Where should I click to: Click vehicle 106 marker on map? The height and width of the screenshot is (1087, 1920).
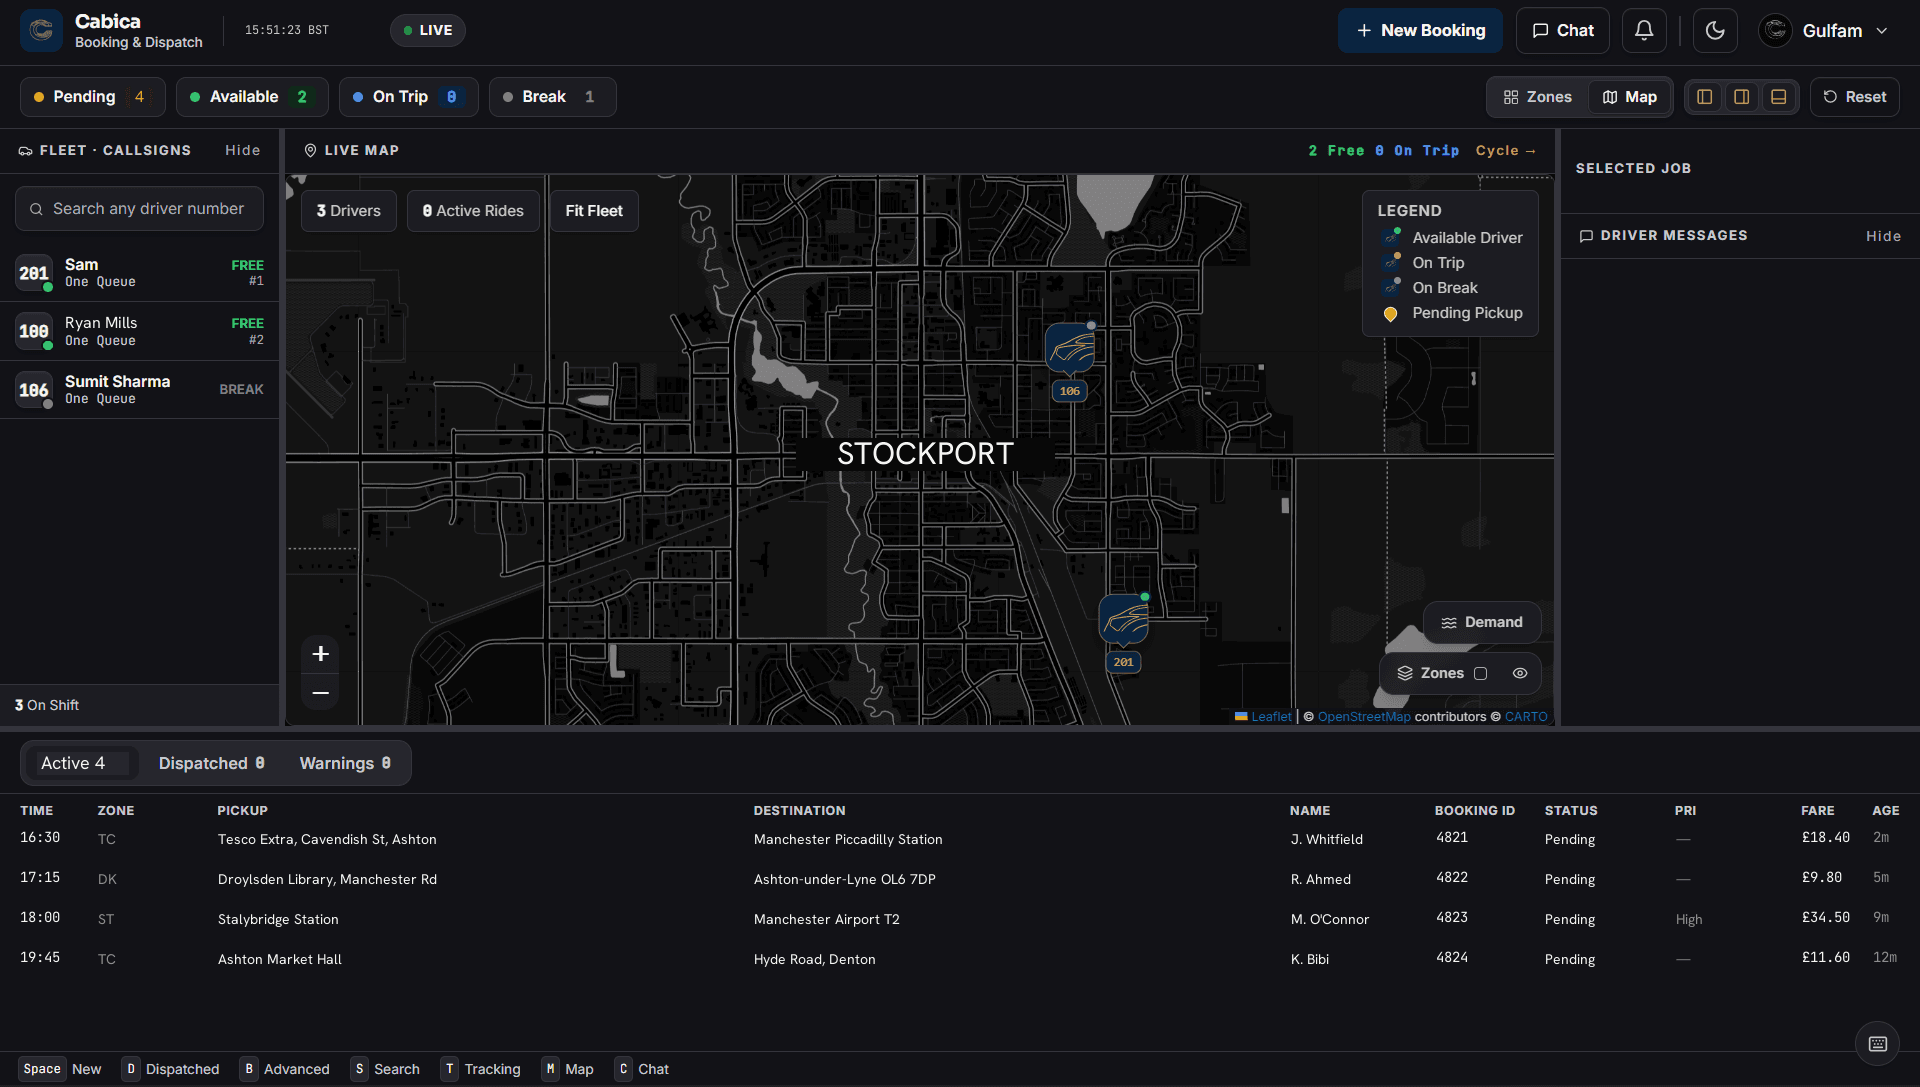[x=1070, y=349]
